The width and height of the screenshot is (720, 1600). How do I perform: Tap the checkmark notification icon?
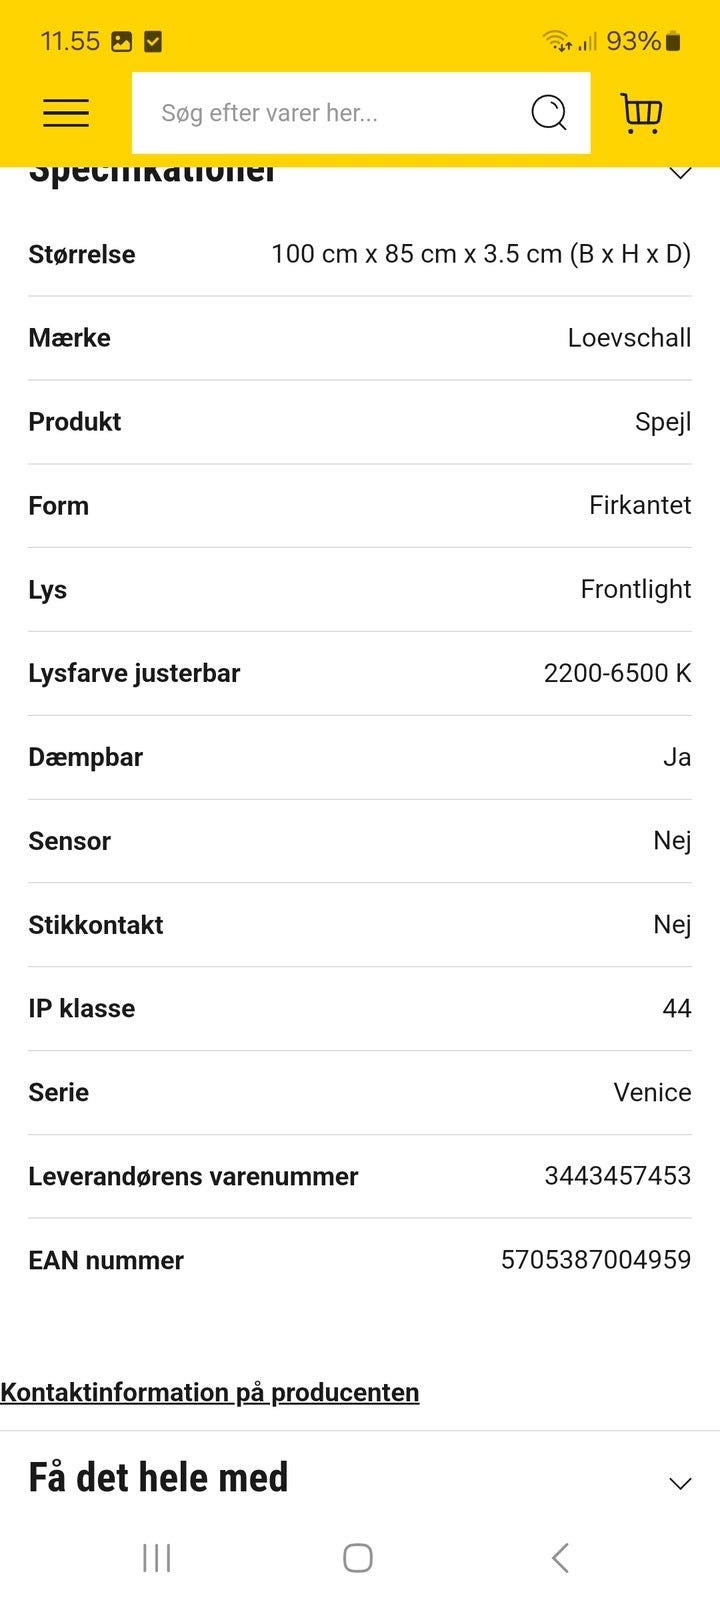(x=153, y=41)
